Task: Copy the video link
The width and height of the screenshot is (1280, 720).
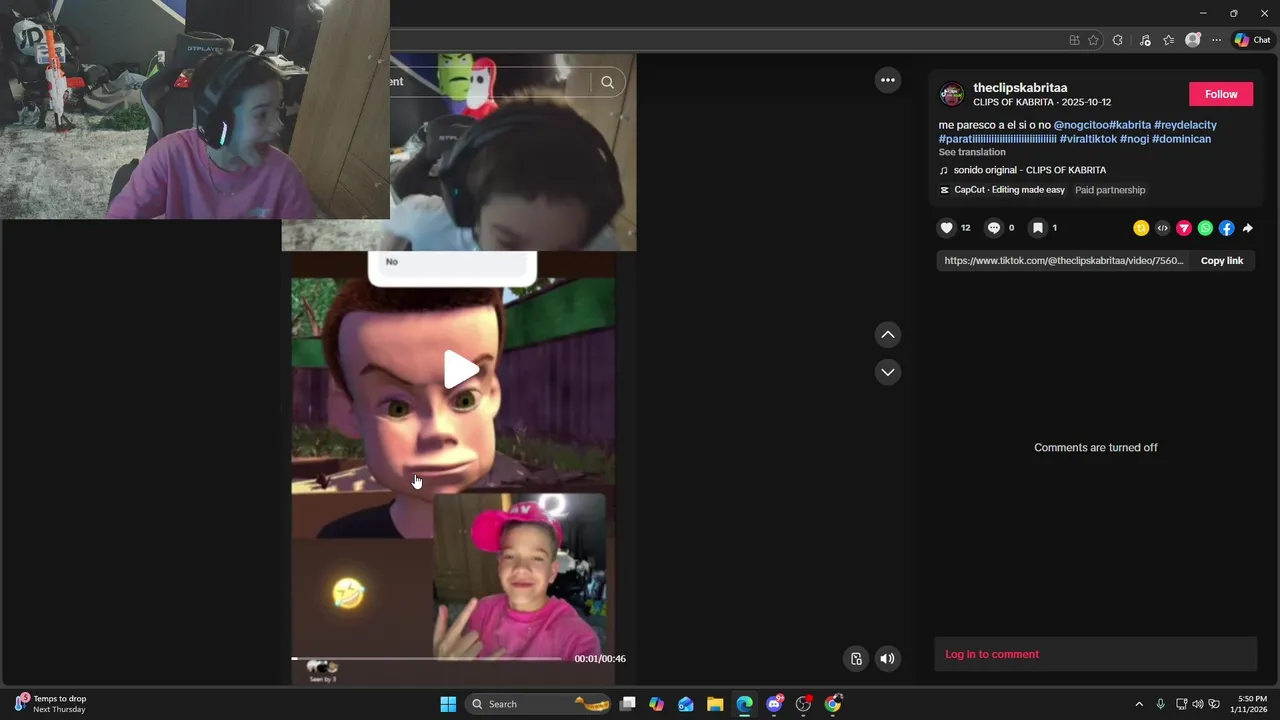Action: click(1222, 261)
